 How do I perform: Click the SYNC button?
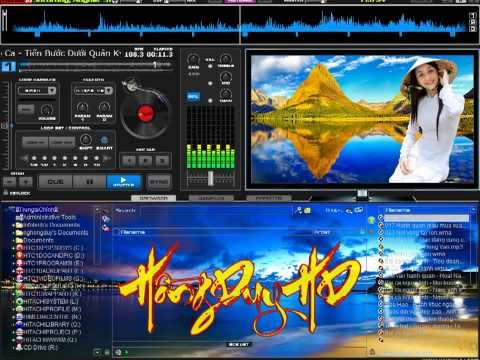click(x=159, y=182)
